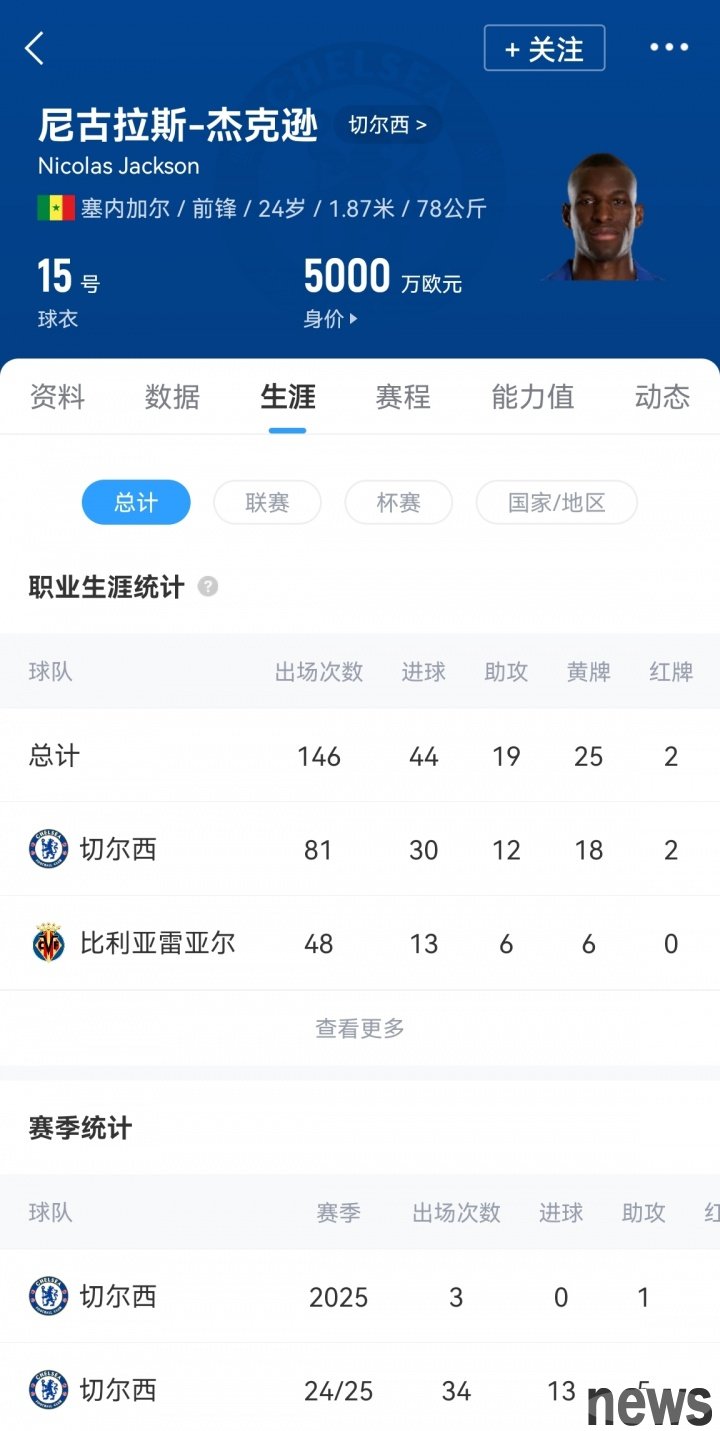The width and height of the screenshot is (720, 1431).
Task: Tap the back arrow icon
Action: point(35,48)
